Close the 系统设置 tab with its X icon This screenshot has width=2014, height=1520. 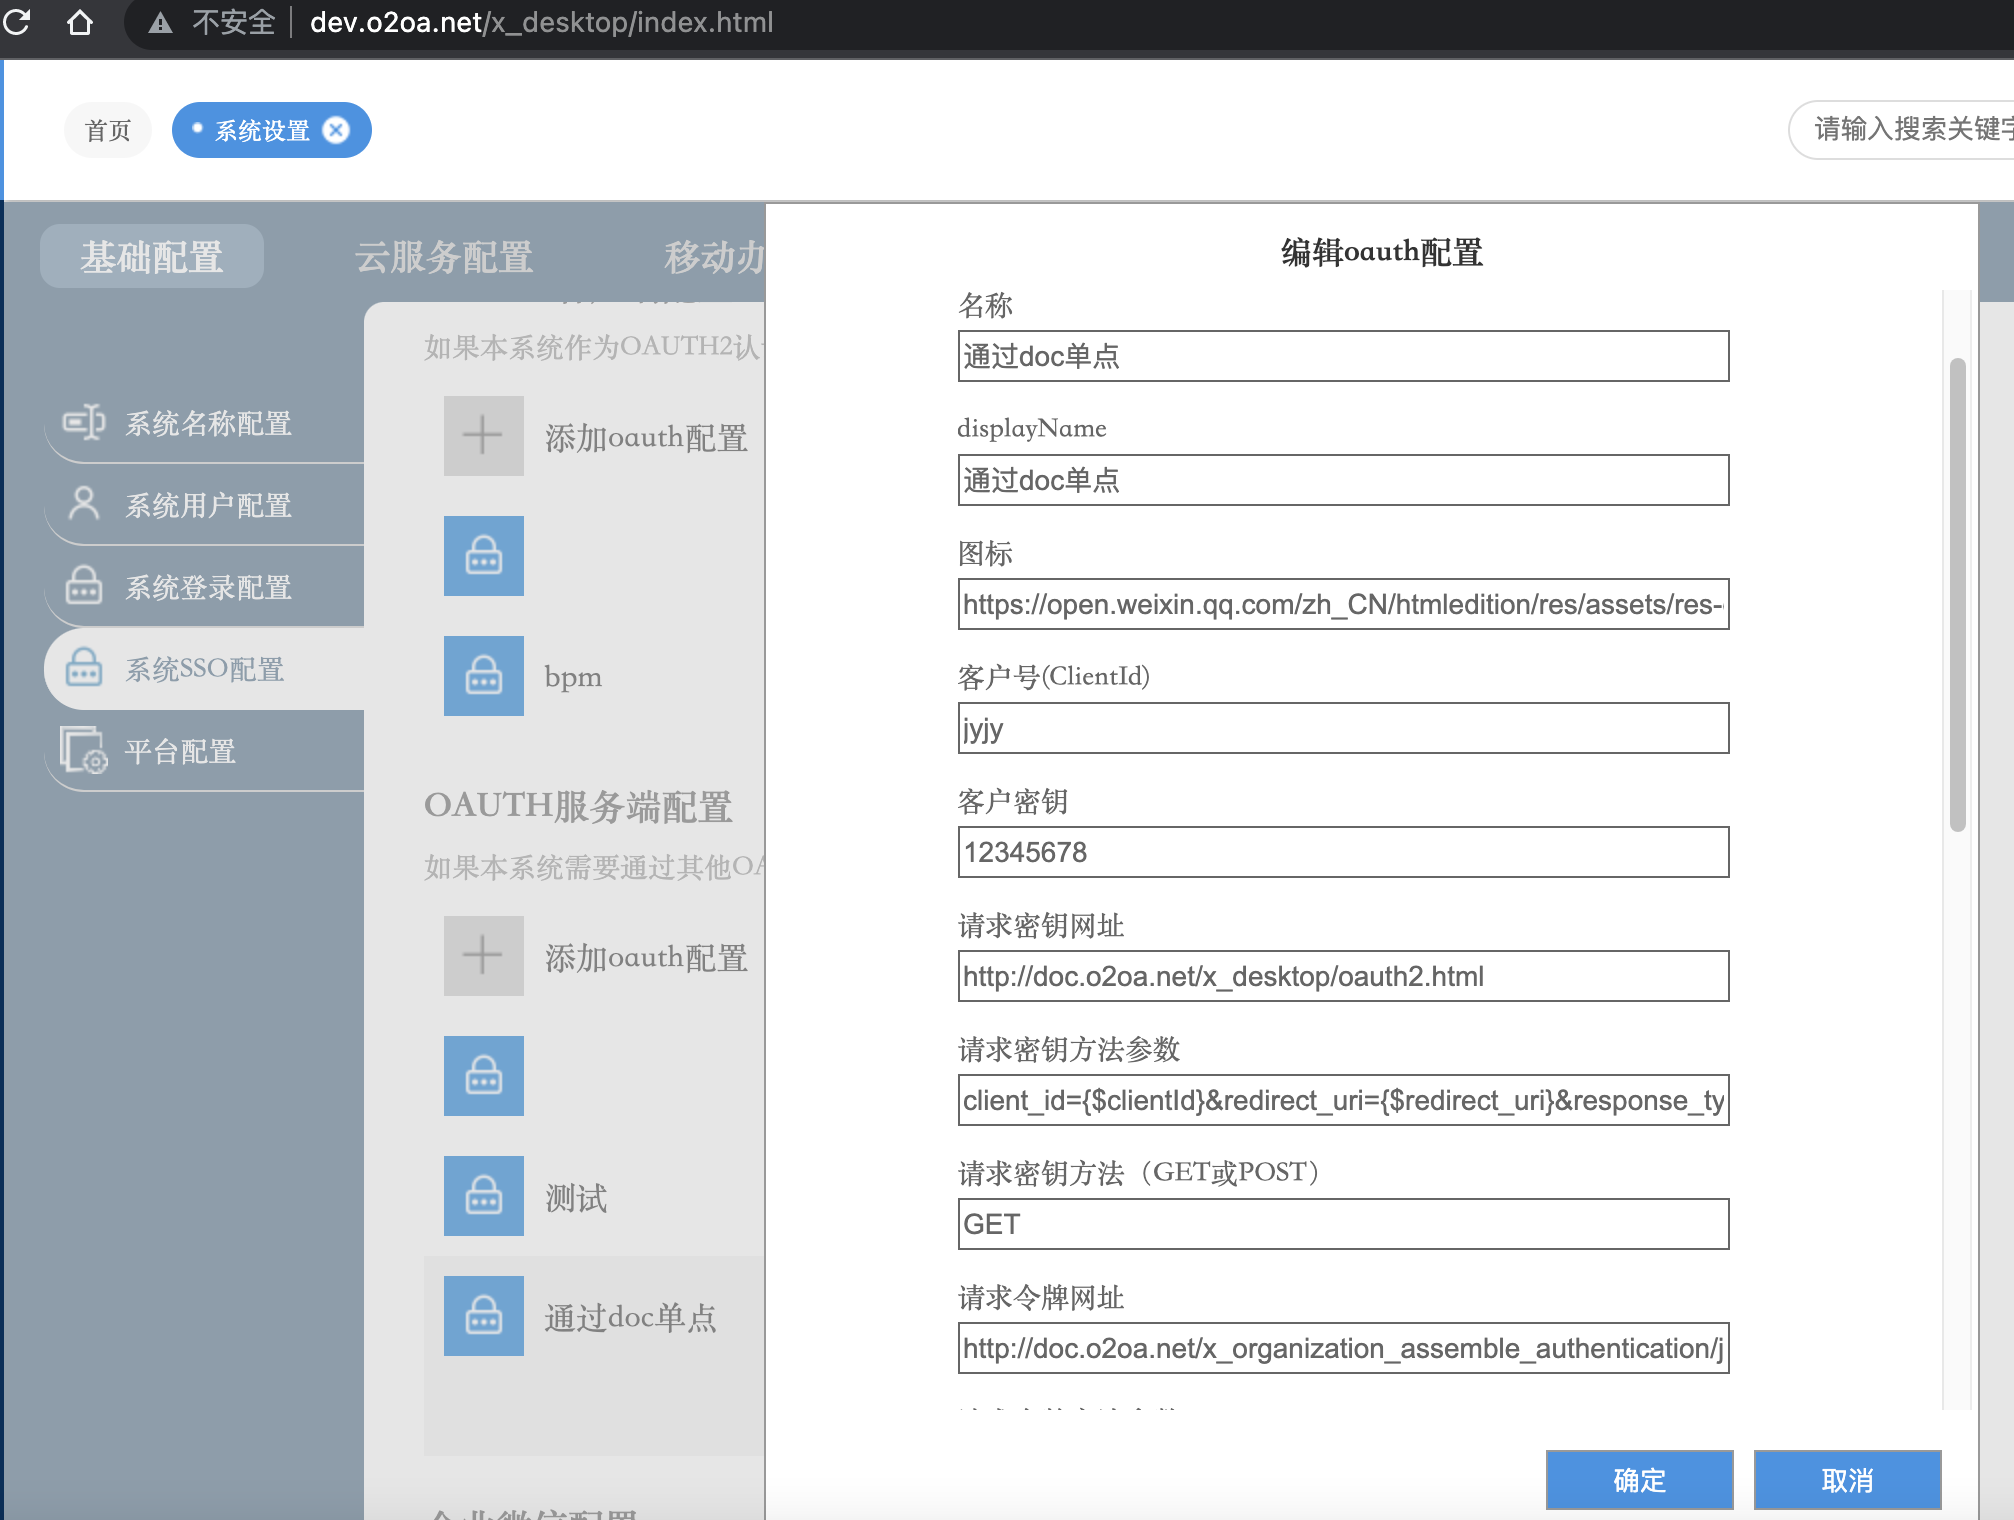point(337,130)
